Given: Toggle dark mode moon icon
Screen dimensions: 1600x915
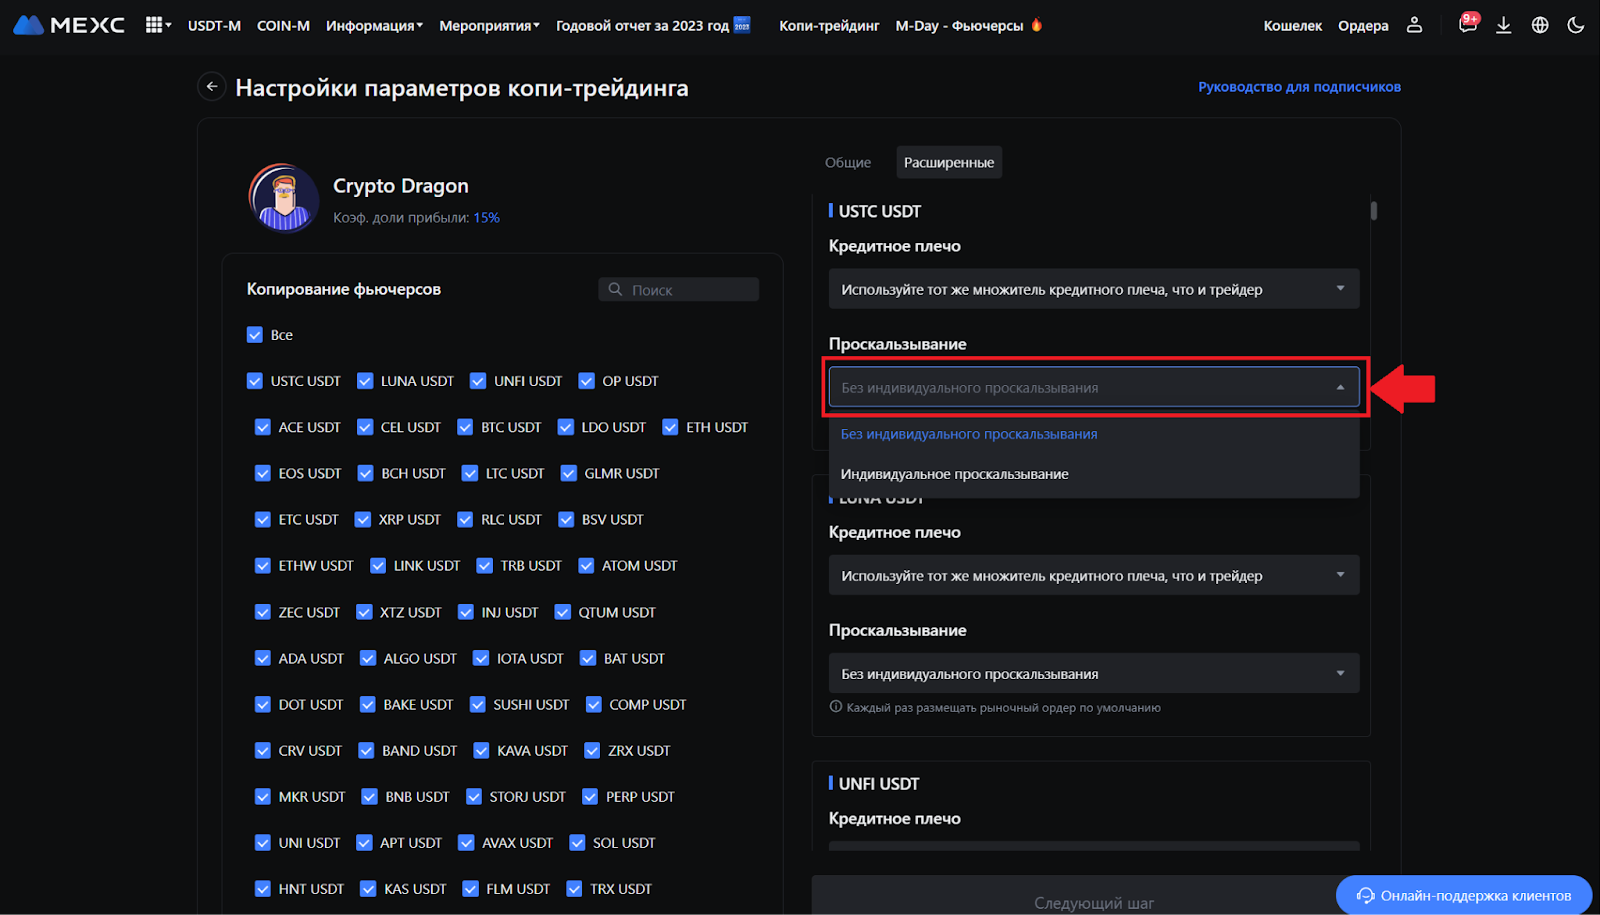Looking at the screenshot, I should tap(1576, 25).
